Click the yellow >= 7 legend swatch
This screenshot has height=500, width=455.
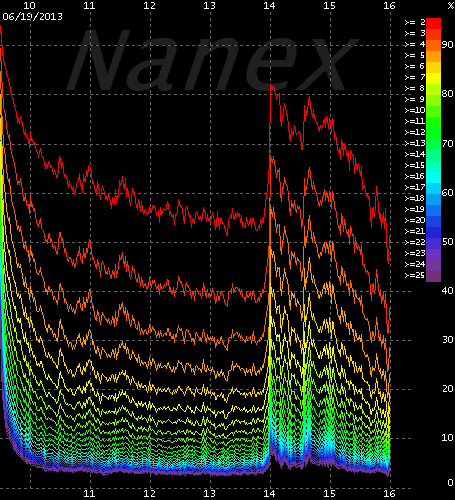[x=433, y=78]
